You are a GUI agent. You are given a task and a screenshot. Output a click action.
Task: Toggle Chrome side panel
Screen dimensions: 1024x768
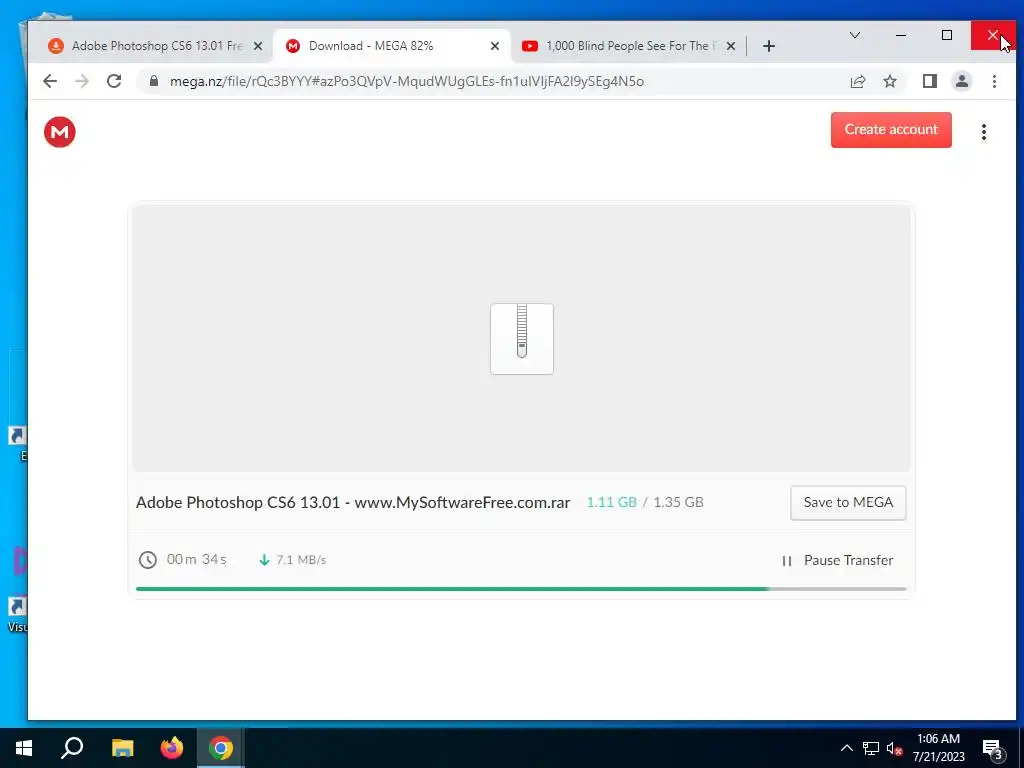click(929, 81)
